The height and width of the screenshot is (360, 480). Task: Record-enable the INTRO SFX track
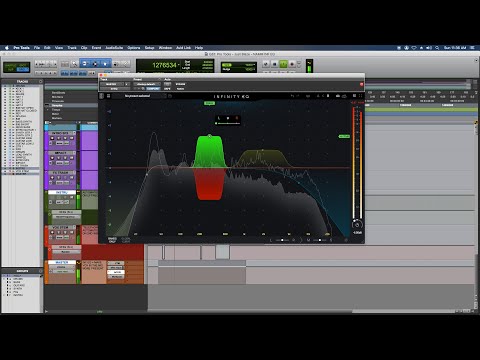coord(53,138)
